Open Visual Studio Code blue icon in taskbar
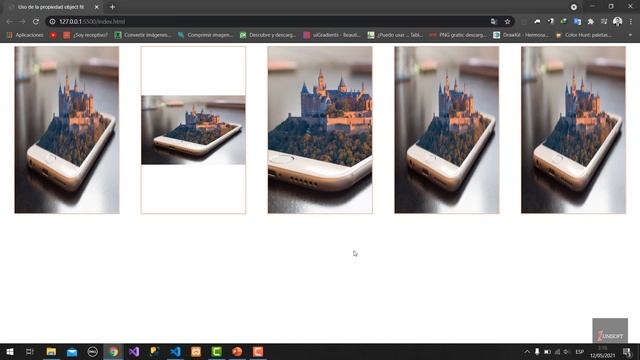The height and width of the screenshot is (360, 640). click(175, 351)
